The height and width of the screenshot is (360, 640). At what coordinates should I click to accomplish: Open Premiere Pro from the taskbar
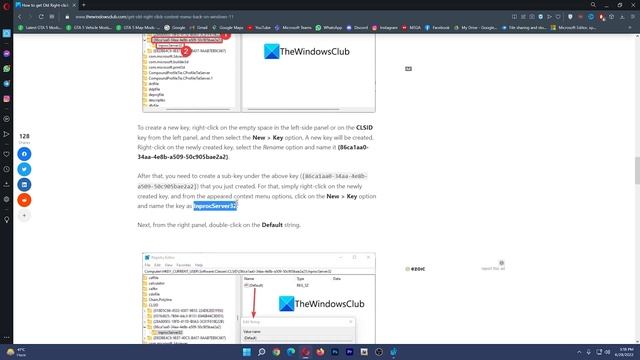(349, 352)
